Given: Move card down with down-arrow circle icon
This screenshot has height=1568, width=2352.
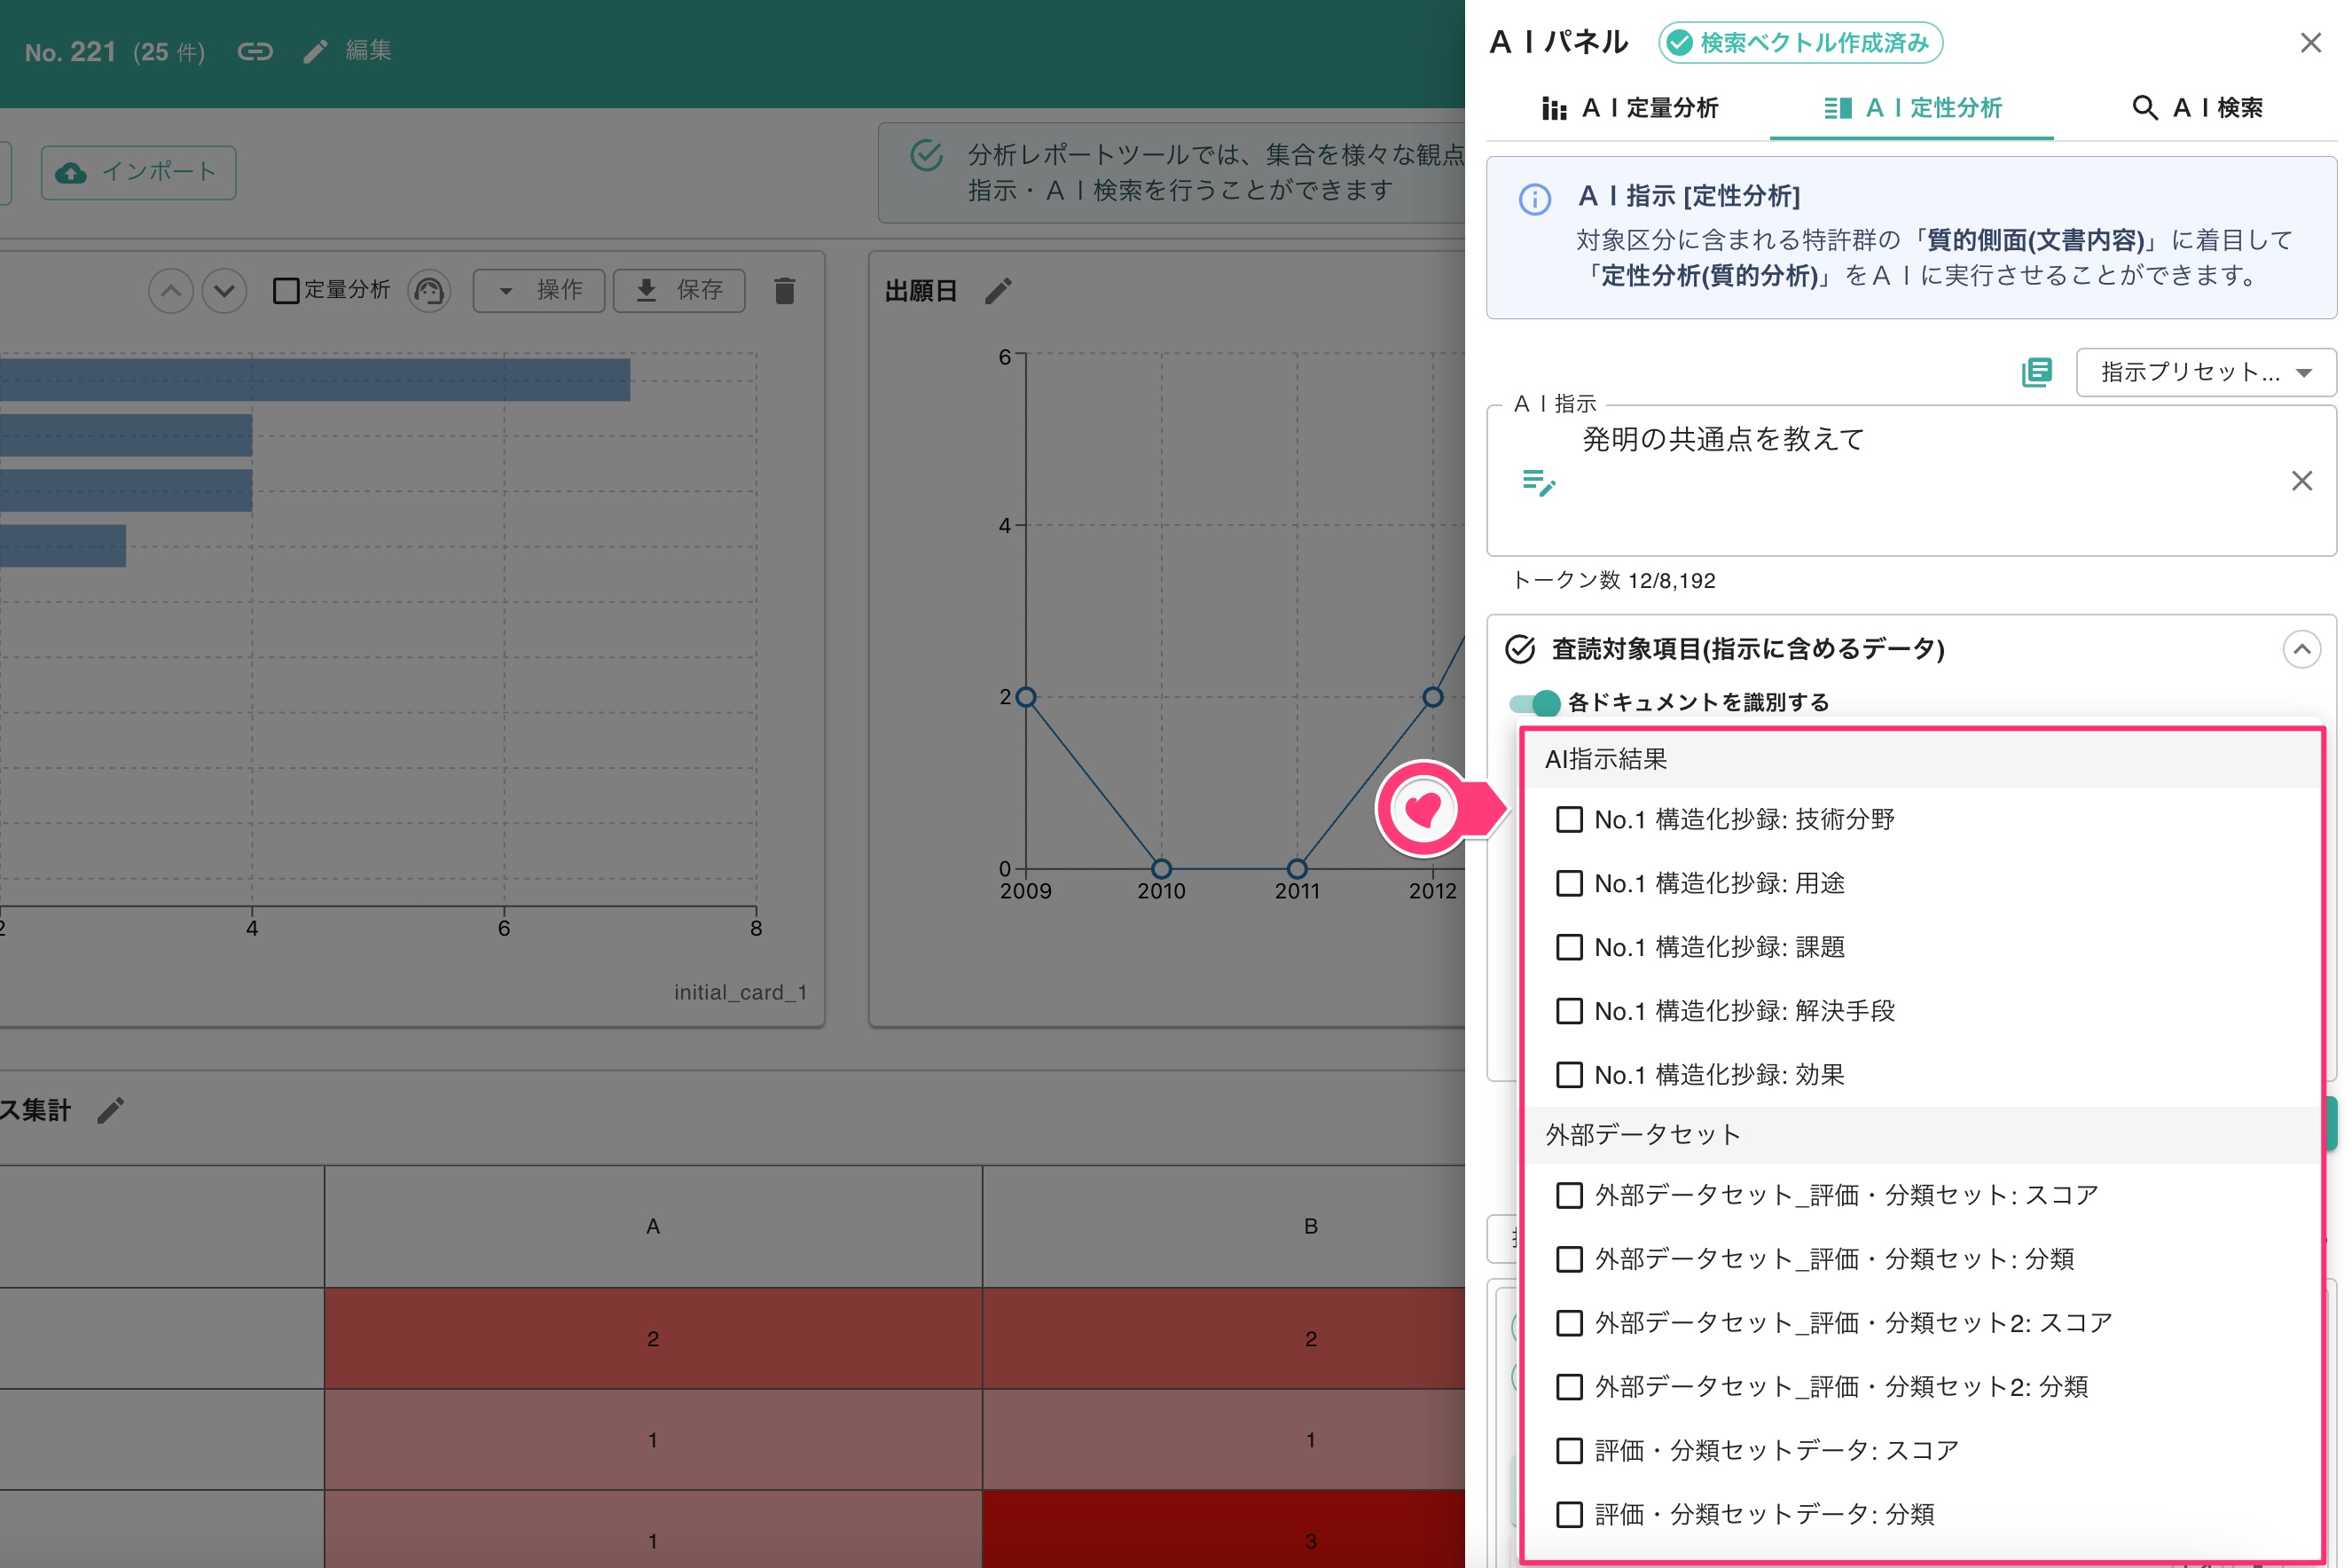Looking at the screenshot, I should [x=224, y=291].
